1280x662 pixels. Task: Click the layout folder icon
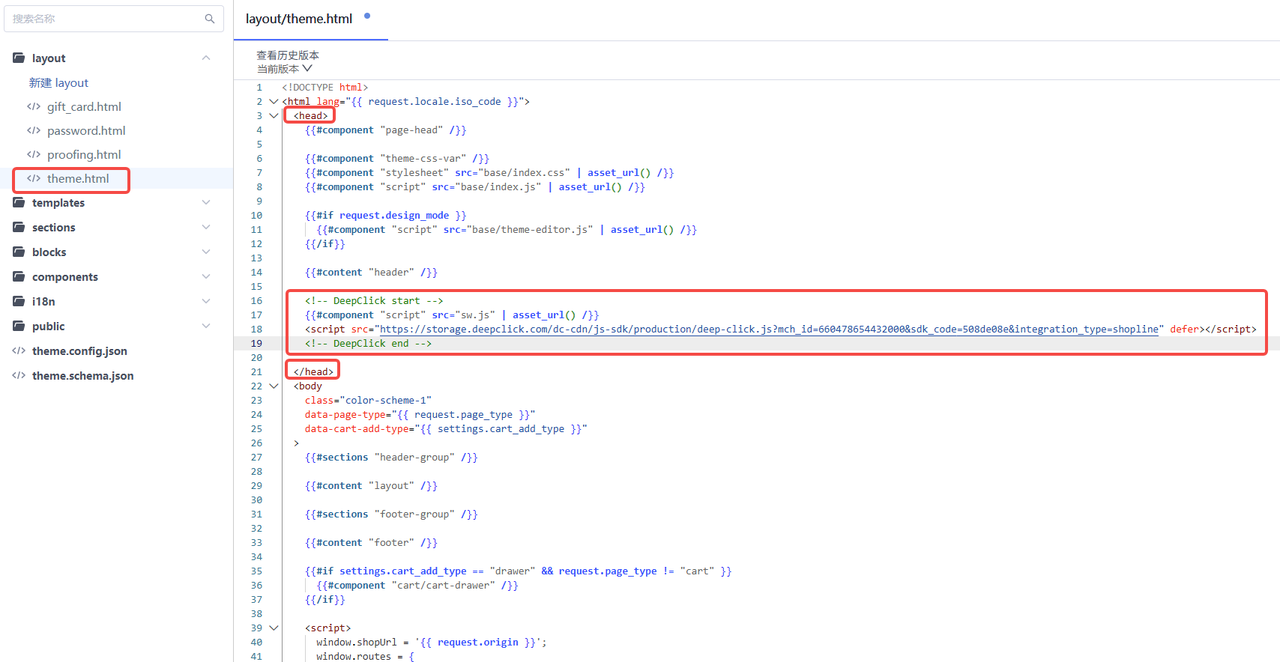pyautogui.click(x=18, y=58)
